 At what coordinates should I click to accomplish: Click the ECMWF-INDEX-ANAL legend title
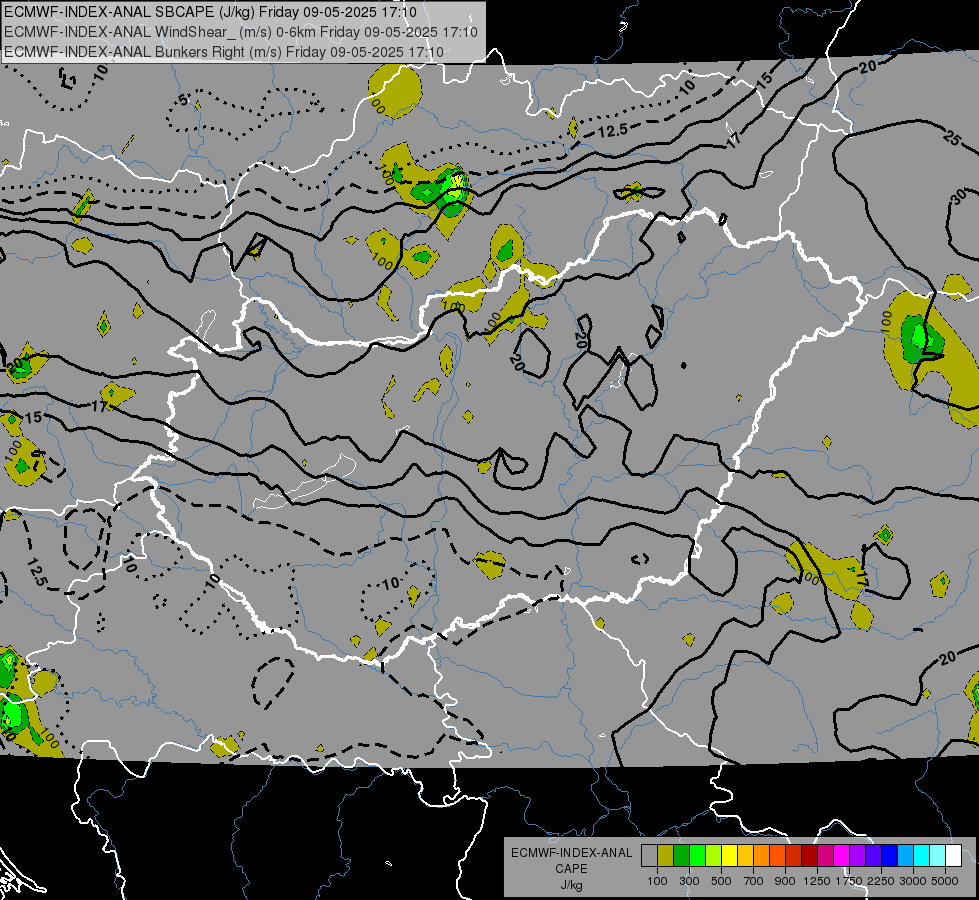tap(571, 853)
